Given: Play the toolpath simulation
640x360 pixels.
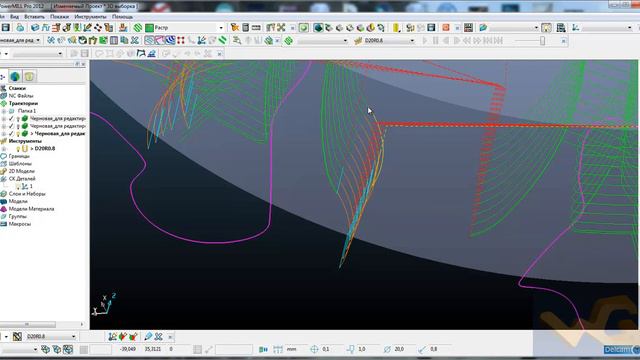Looking at the screenshot, I should pos(425,40).
